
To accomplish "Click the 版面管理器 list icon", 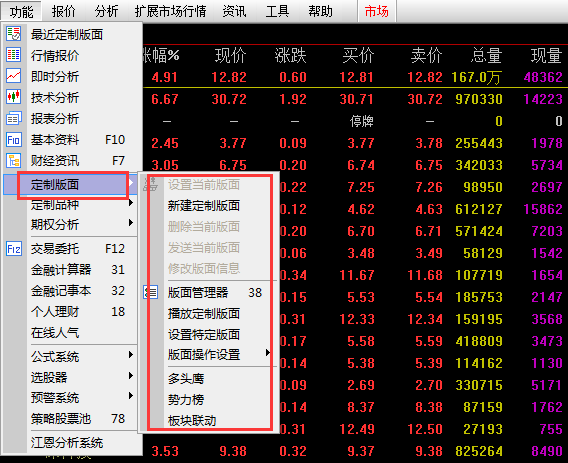I will coord(150,292).
